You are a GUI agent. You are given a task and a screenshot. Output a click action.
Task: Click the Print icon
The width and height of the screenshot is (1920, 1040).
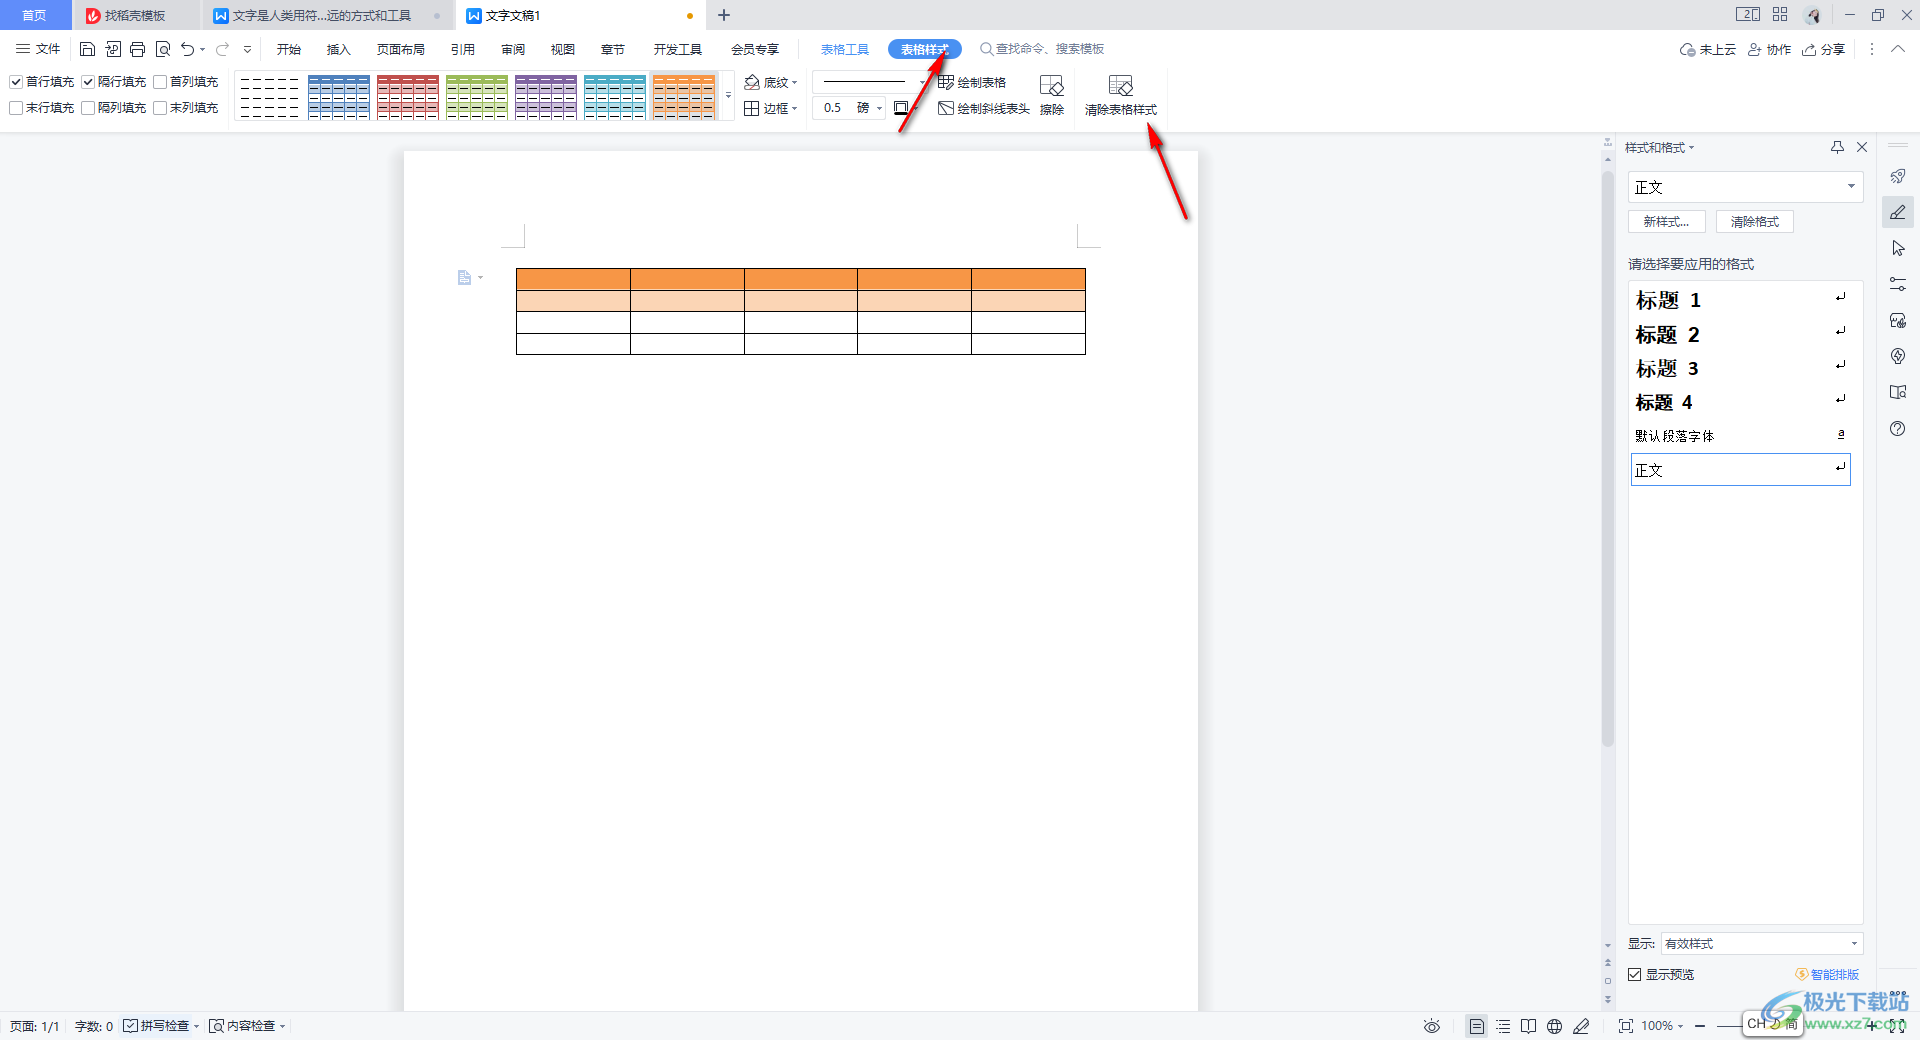tap(137, 49)
